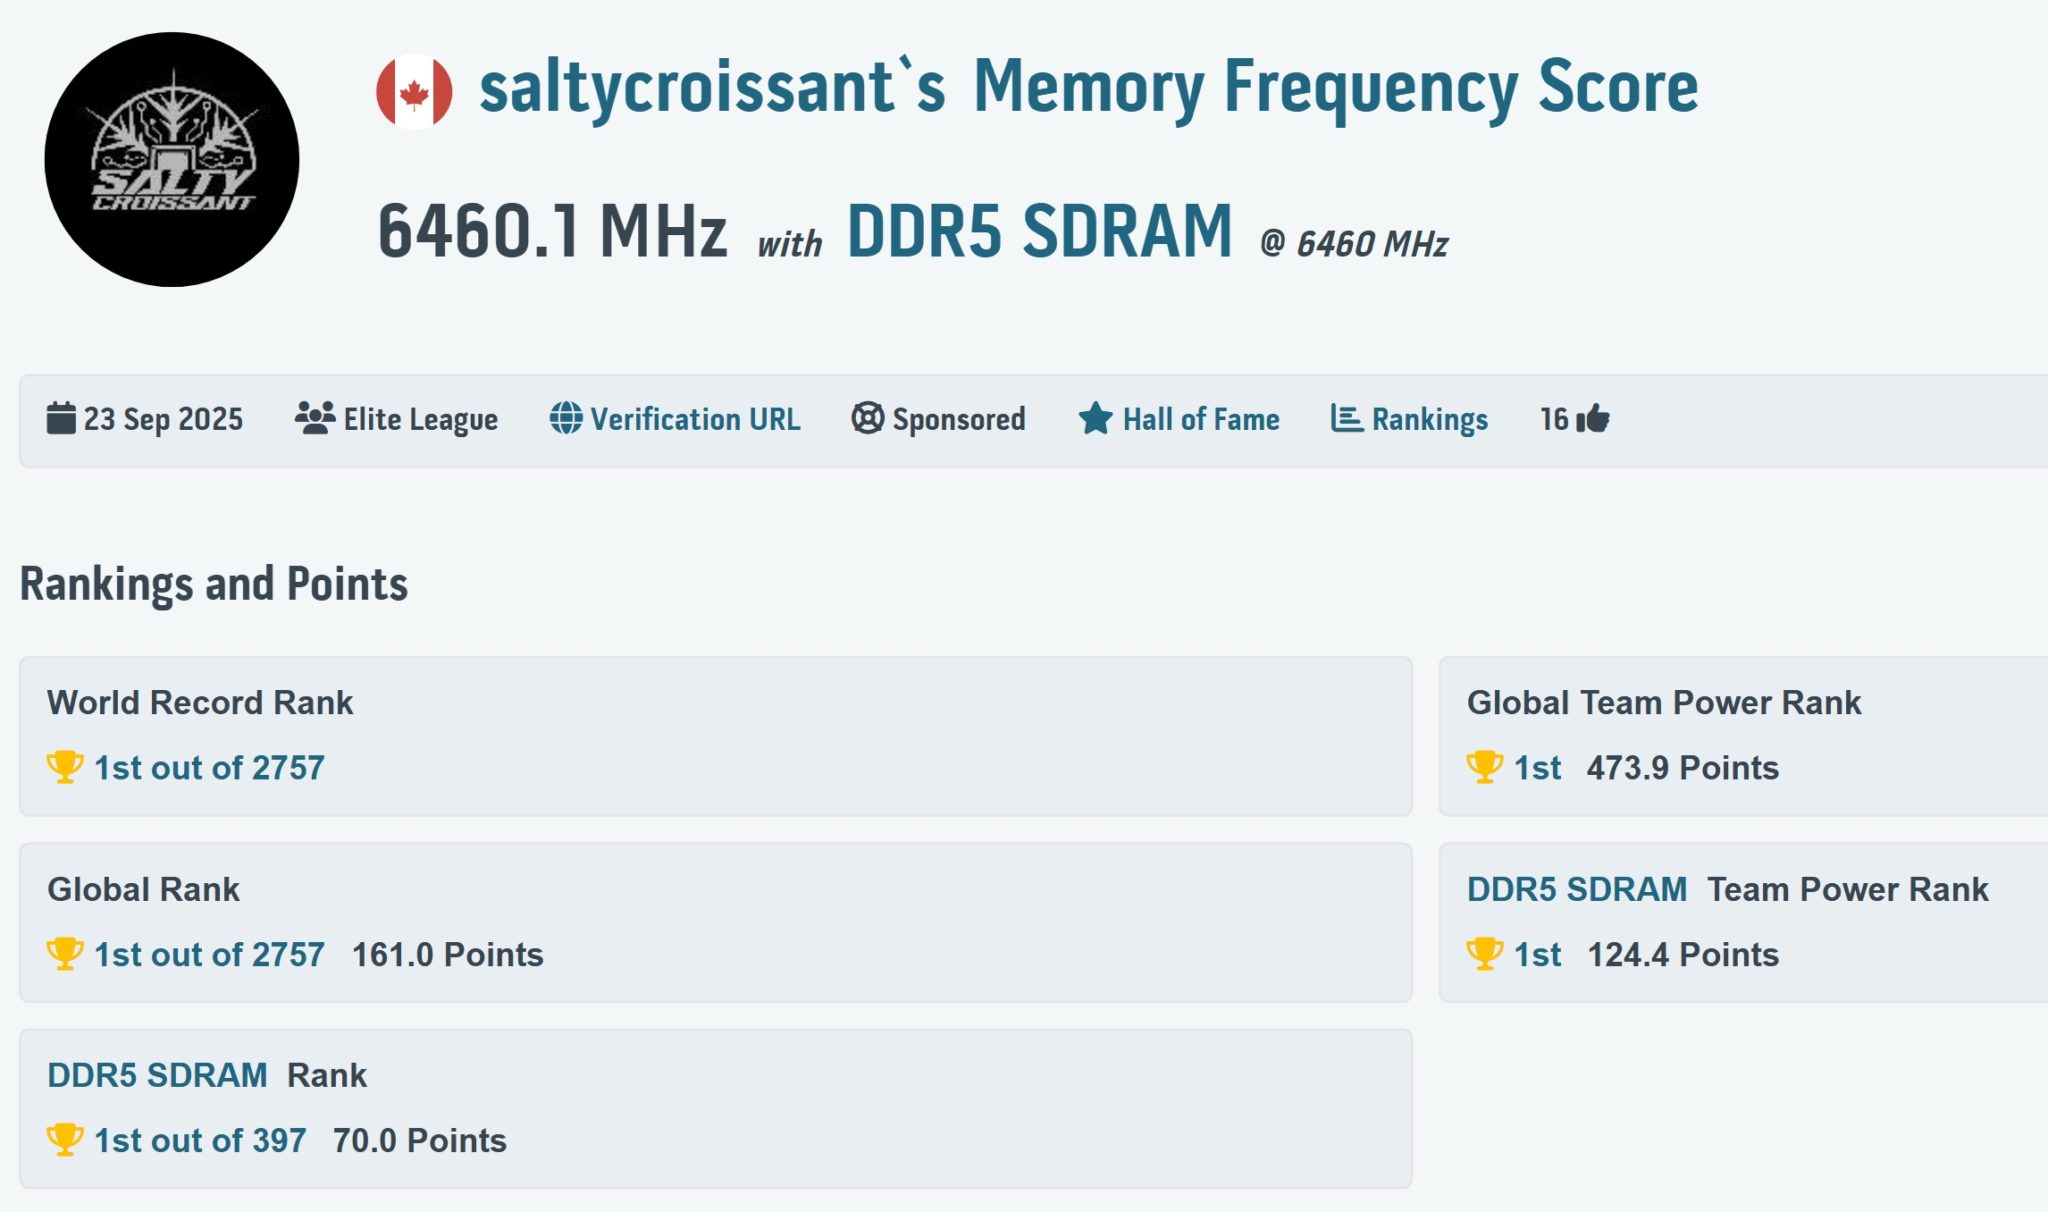2048x1212 pixels.
Task: Click the DDR5 SDRAM heading link
Action: (1039, 232)
